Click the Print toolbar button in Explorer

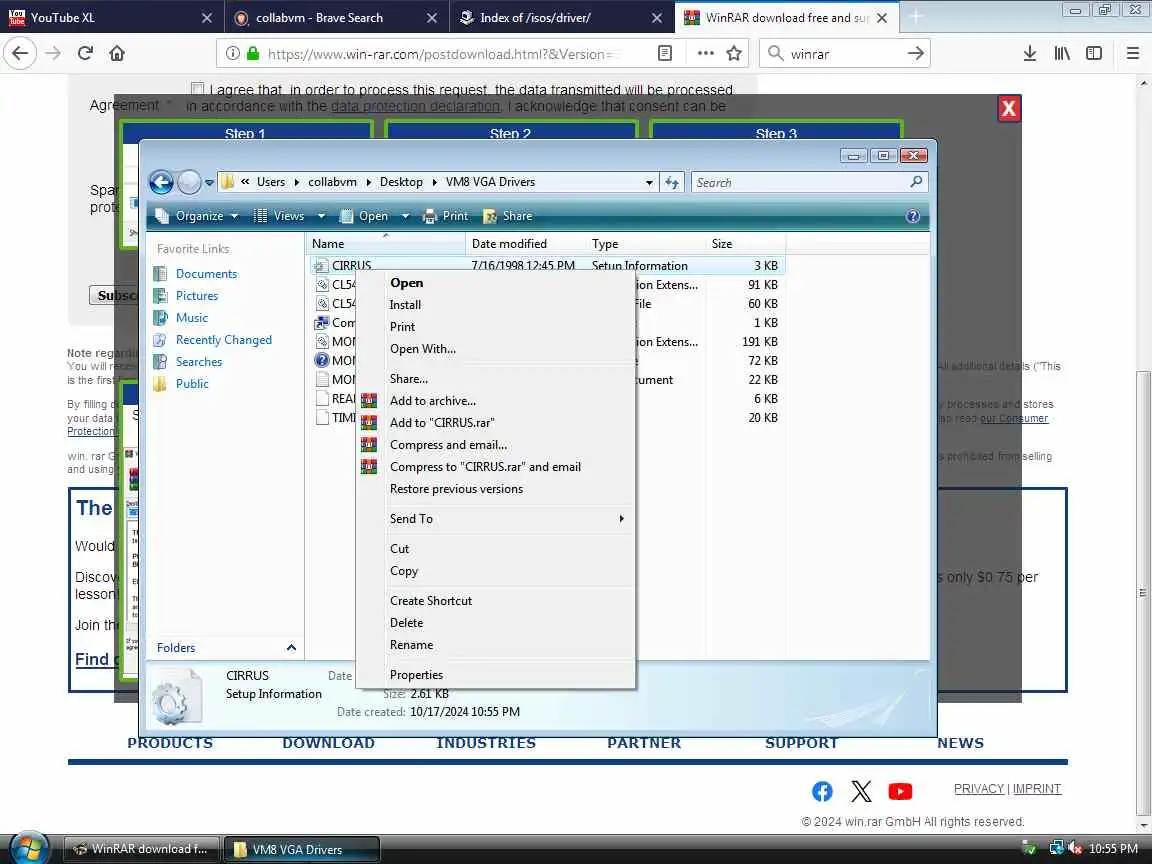[x=445, y=216]
